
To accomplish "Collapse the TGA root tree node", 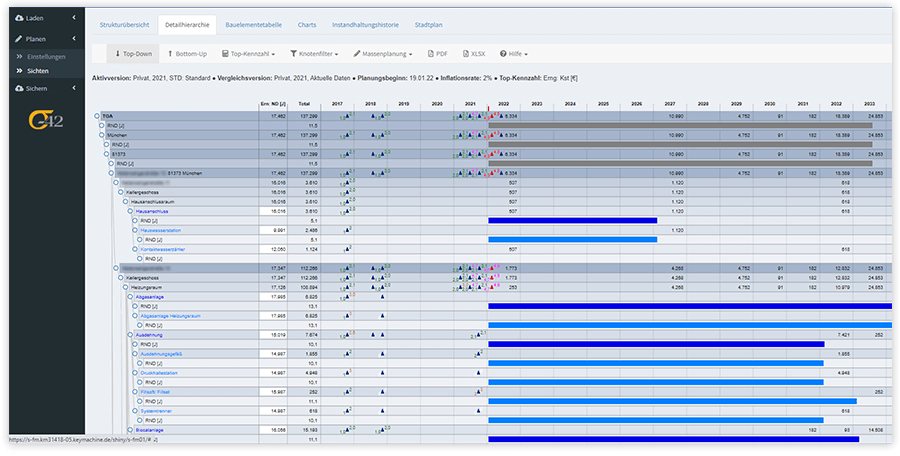I will tap(96, 116).
